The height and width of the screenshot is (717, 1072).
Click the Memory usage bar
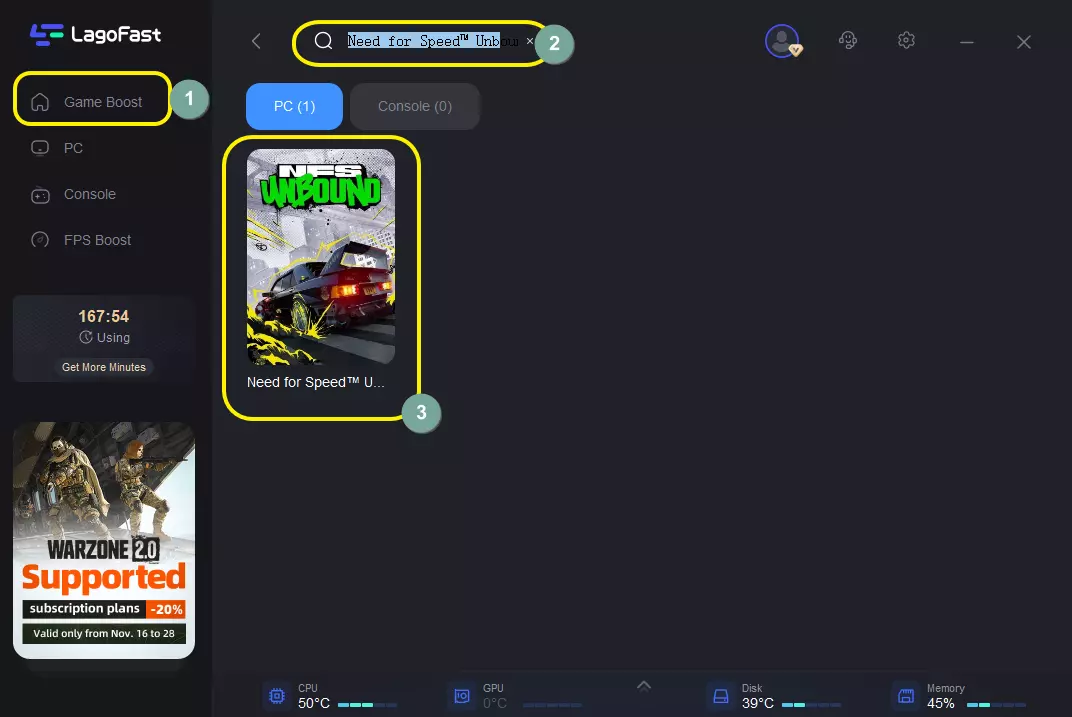click(995, 704)
